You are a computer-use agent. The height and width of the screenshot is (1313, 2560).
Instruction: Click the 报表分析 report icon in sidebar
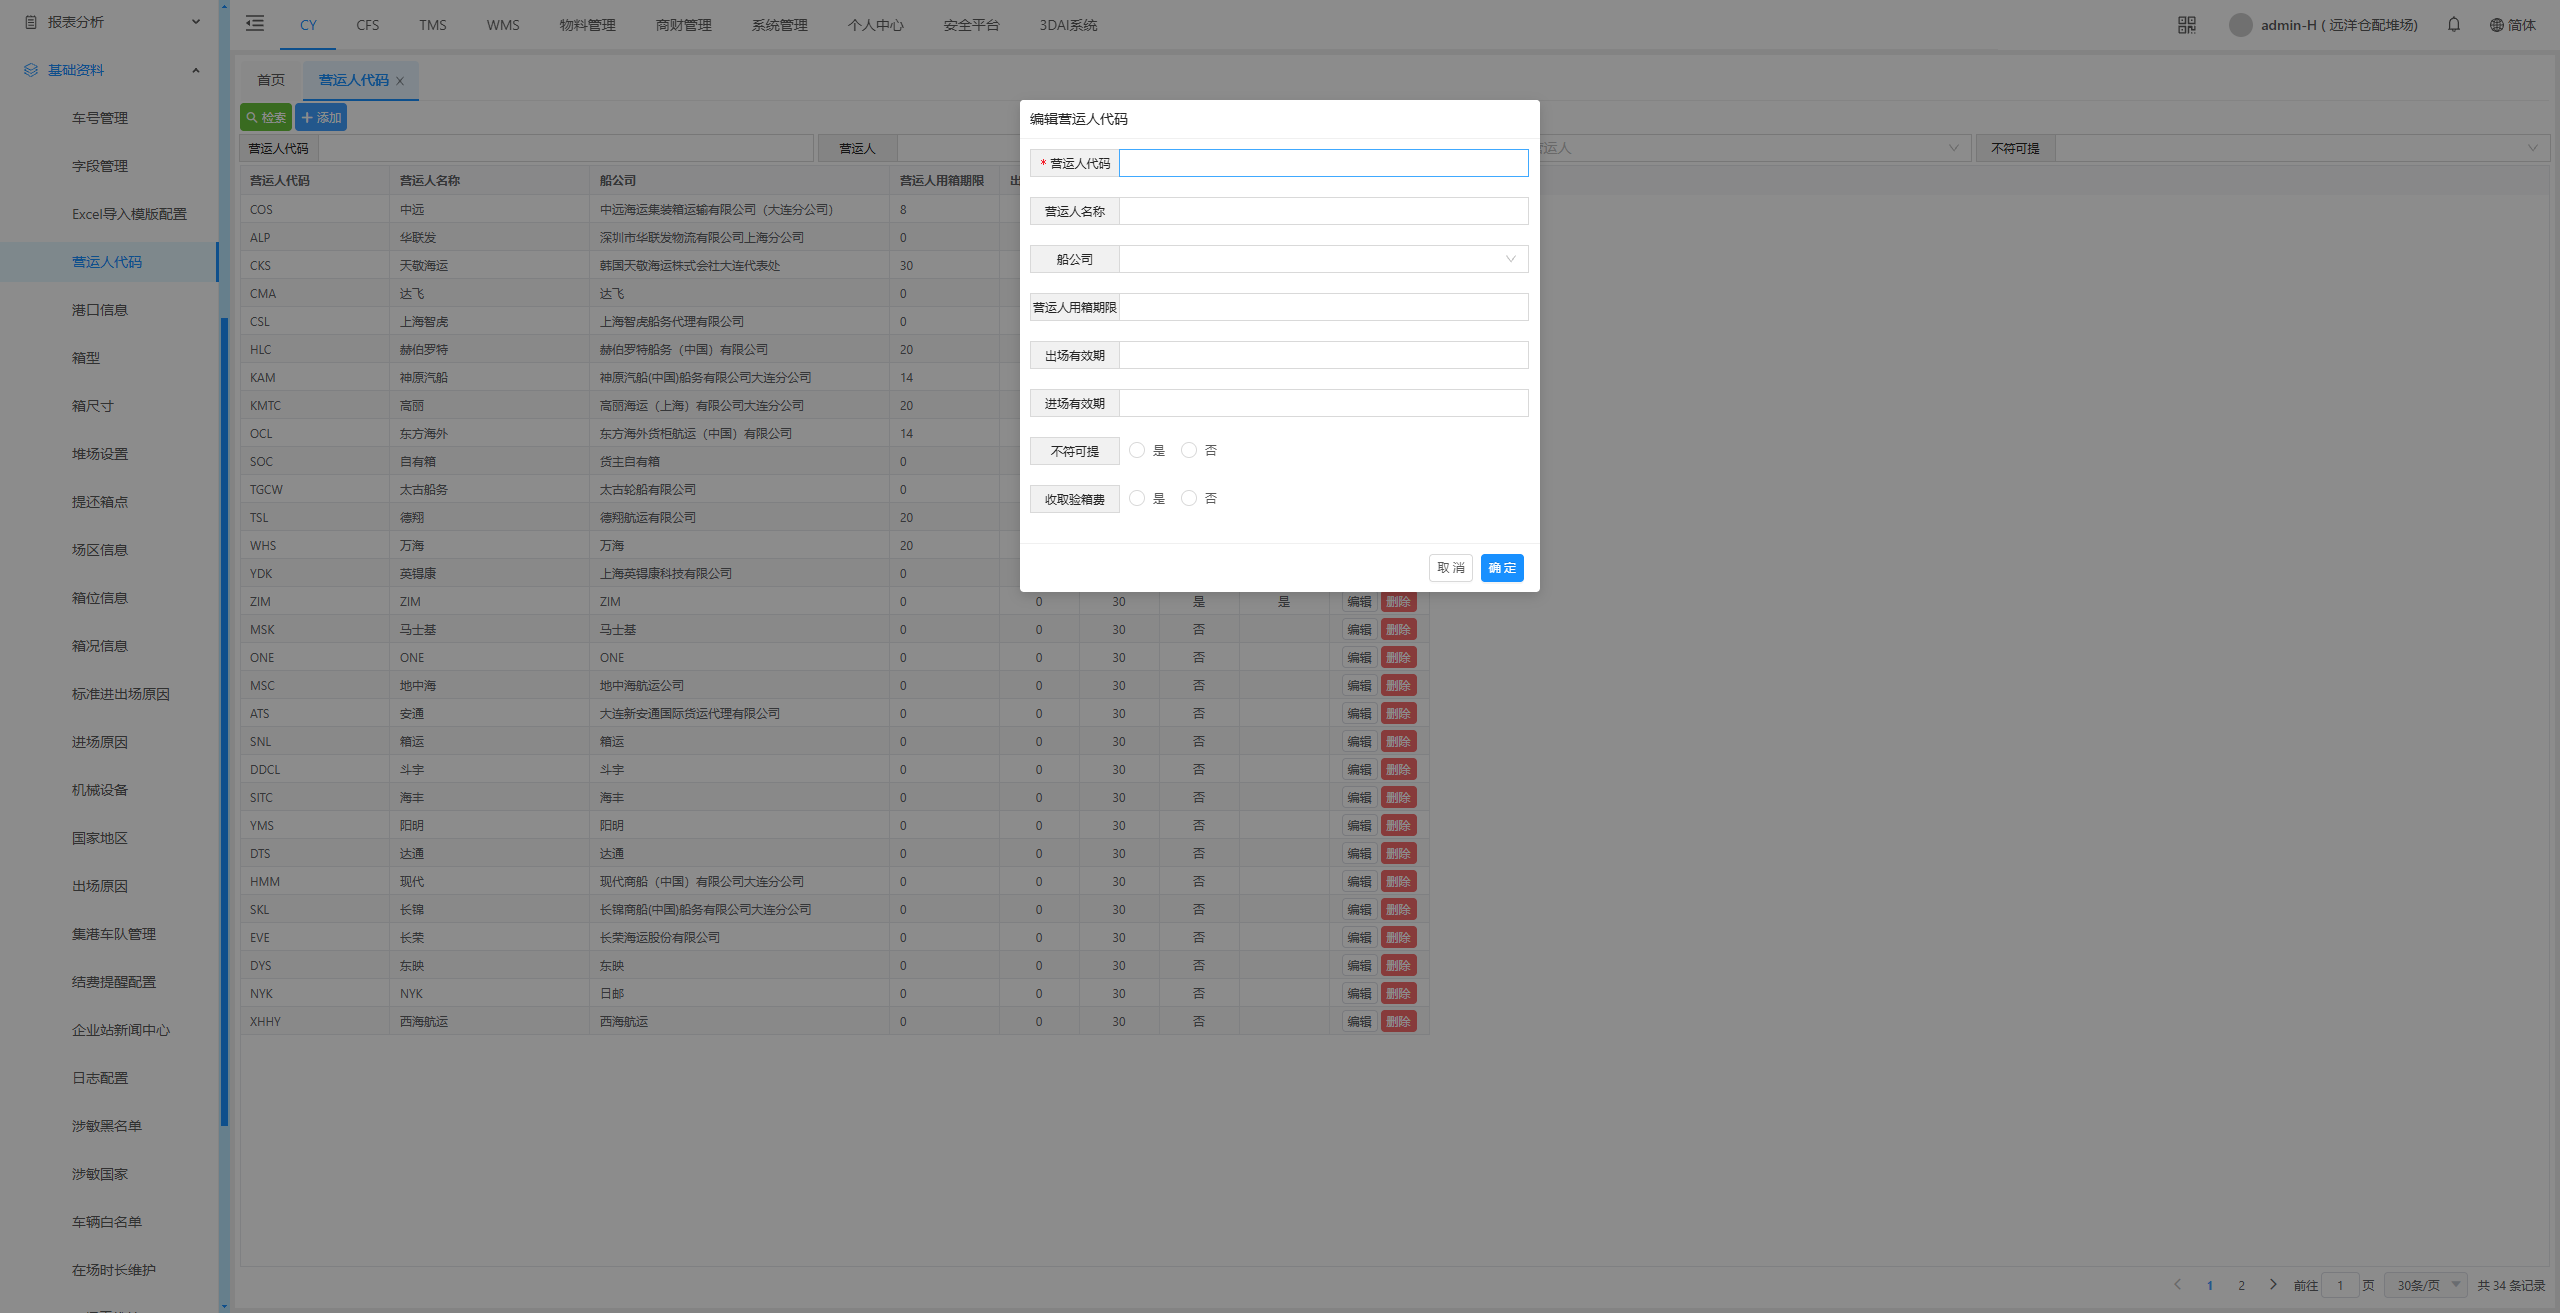pyautogui.click(x=31, y=22)
